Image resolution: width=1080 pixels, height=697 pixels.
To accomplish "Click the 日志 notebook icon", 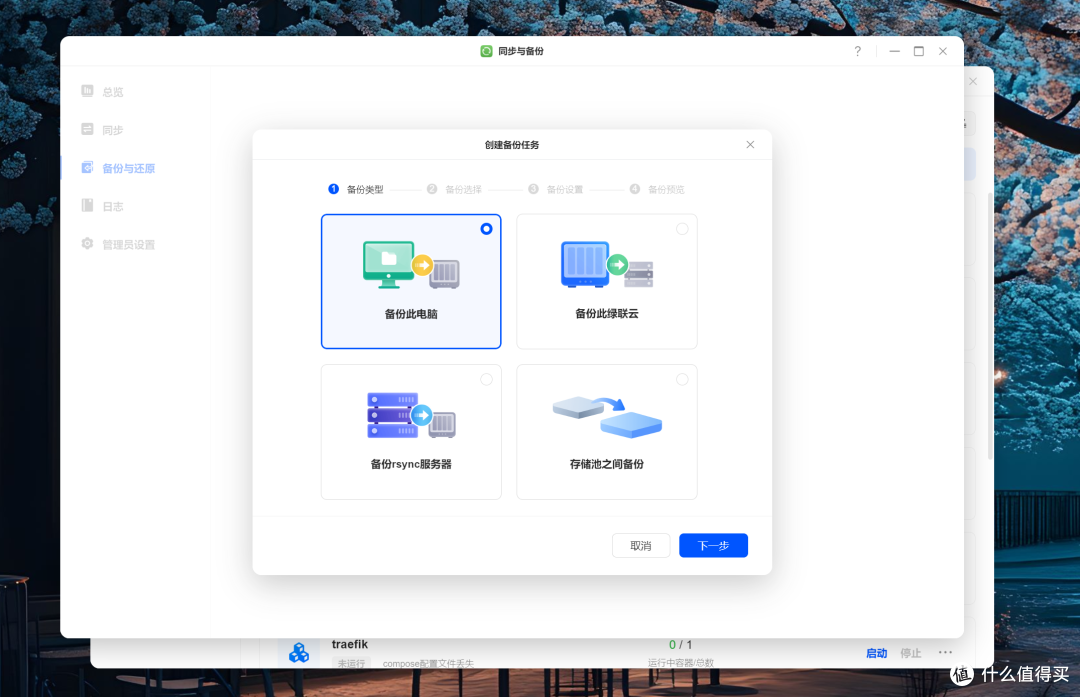I will (x=87, y=205).
